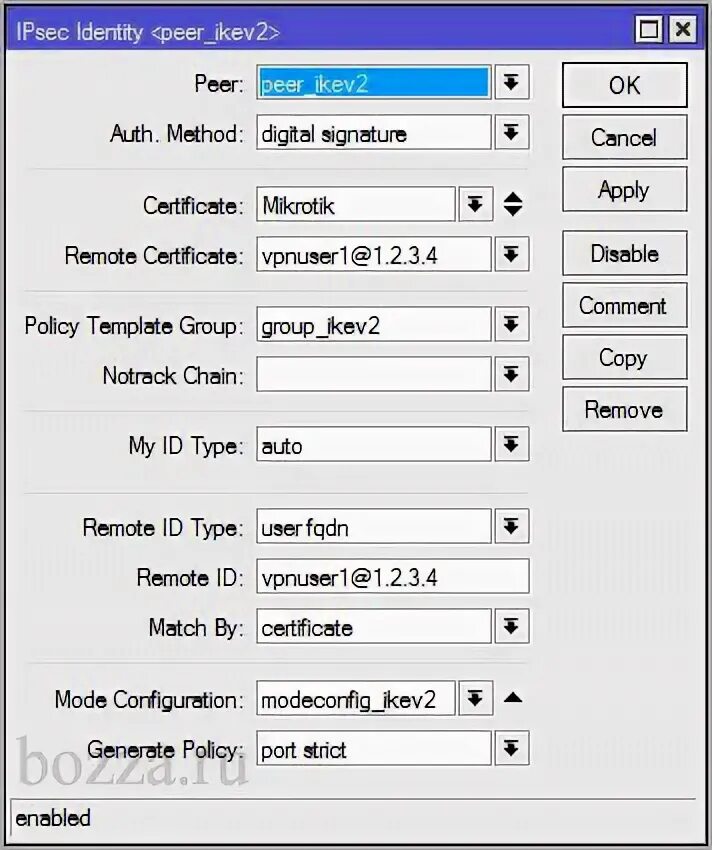Image resolution: width=712 pixels, height=850 pixels.
Task: Open the Peer dropdown arrow
Action: [x=511, y=82]
